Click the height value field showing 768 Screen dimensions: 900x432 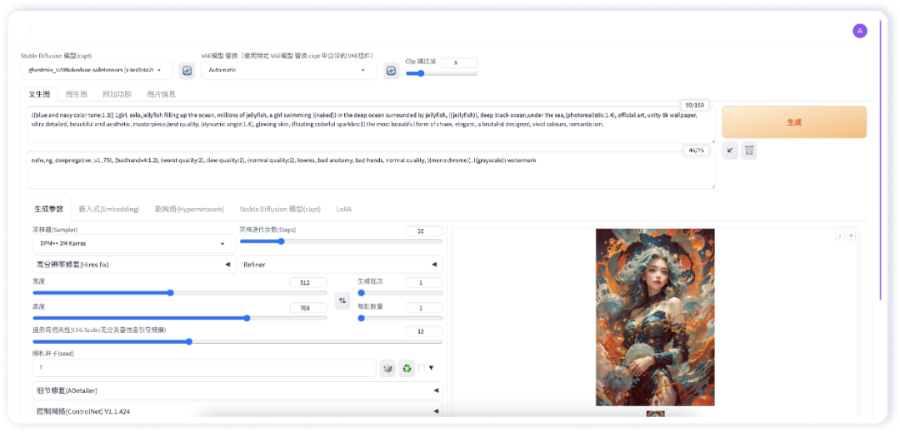pyautogui.click(x=308, y=308)
